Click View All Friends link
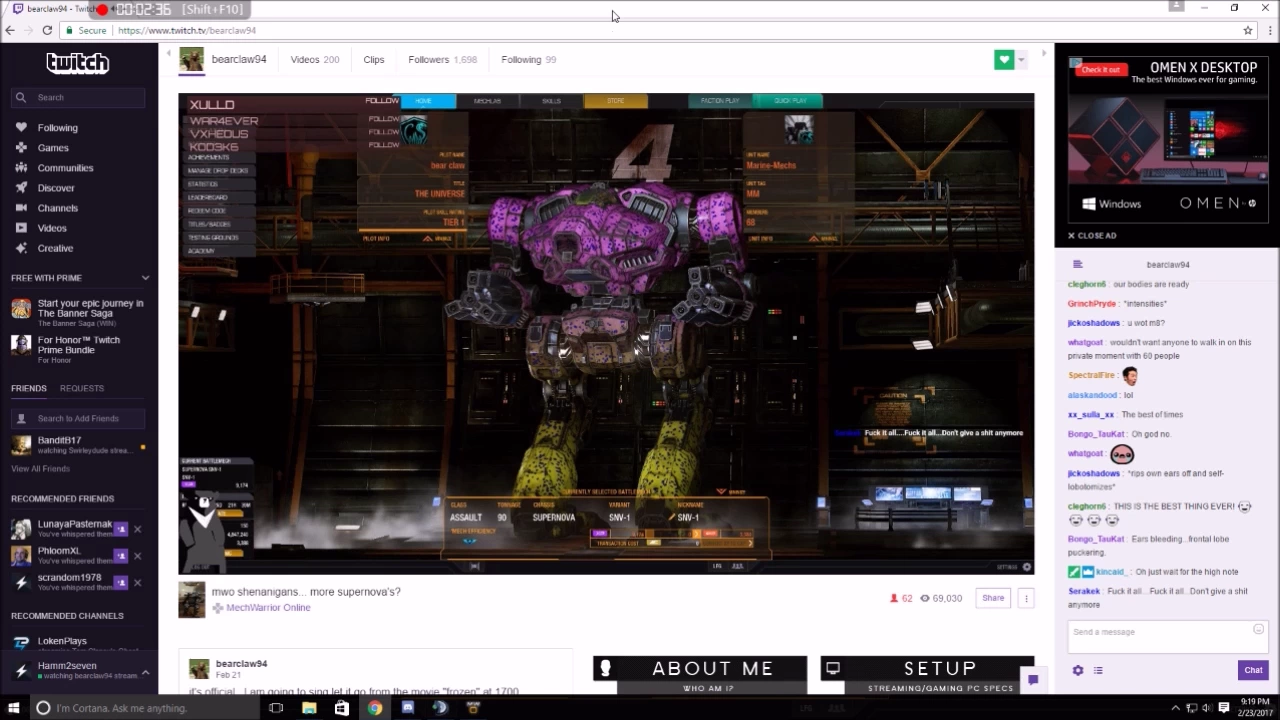This screenshot has height=720, width=1280. click(x=41, y=469)
